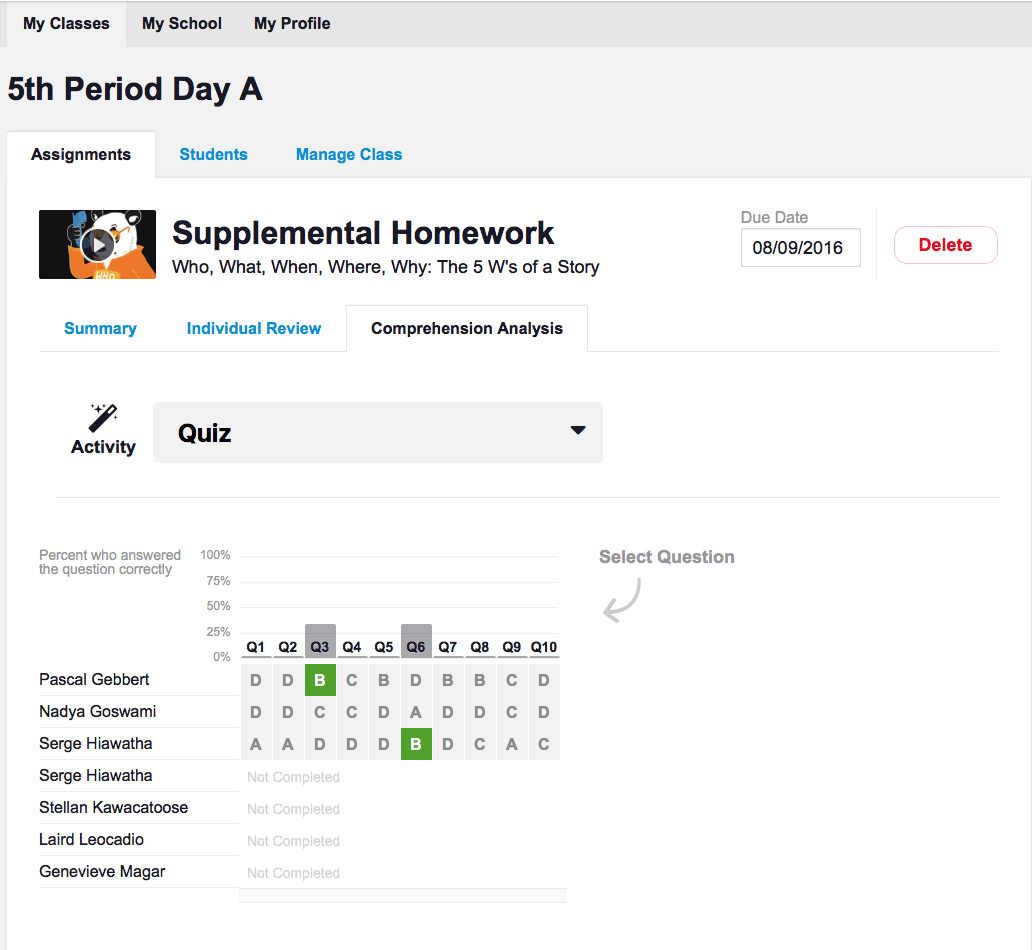This screenshot has width=1032, height=950.
Task: Go to the Students tab
Action: 213,154
